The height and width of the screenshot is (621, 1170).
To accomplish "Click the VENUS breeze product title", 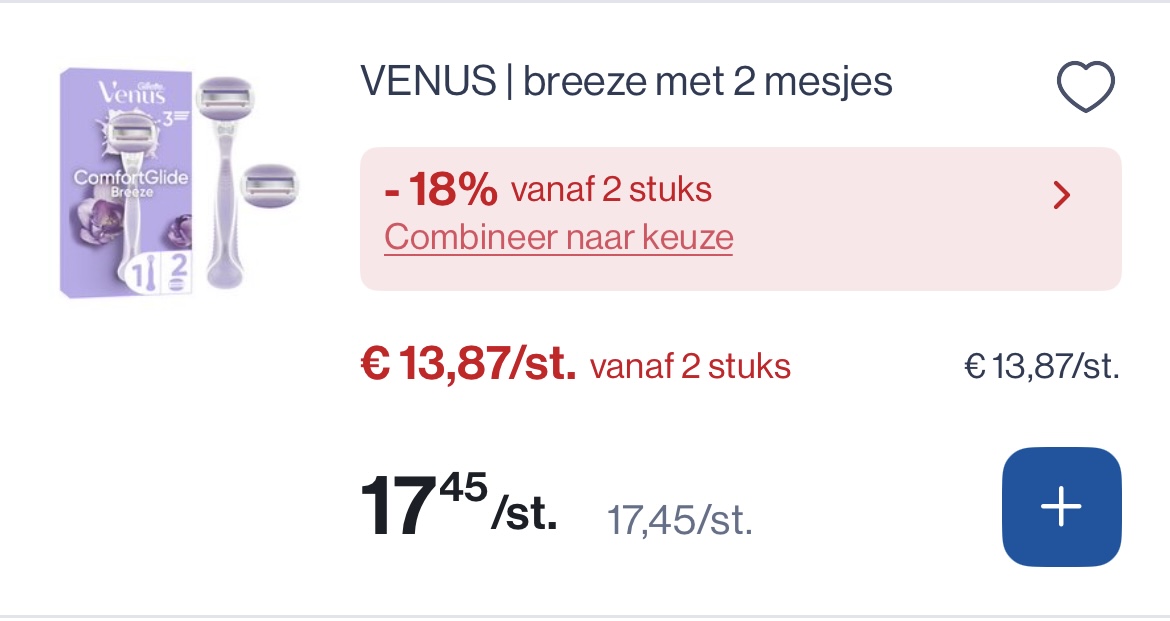I will click(627, 81).
